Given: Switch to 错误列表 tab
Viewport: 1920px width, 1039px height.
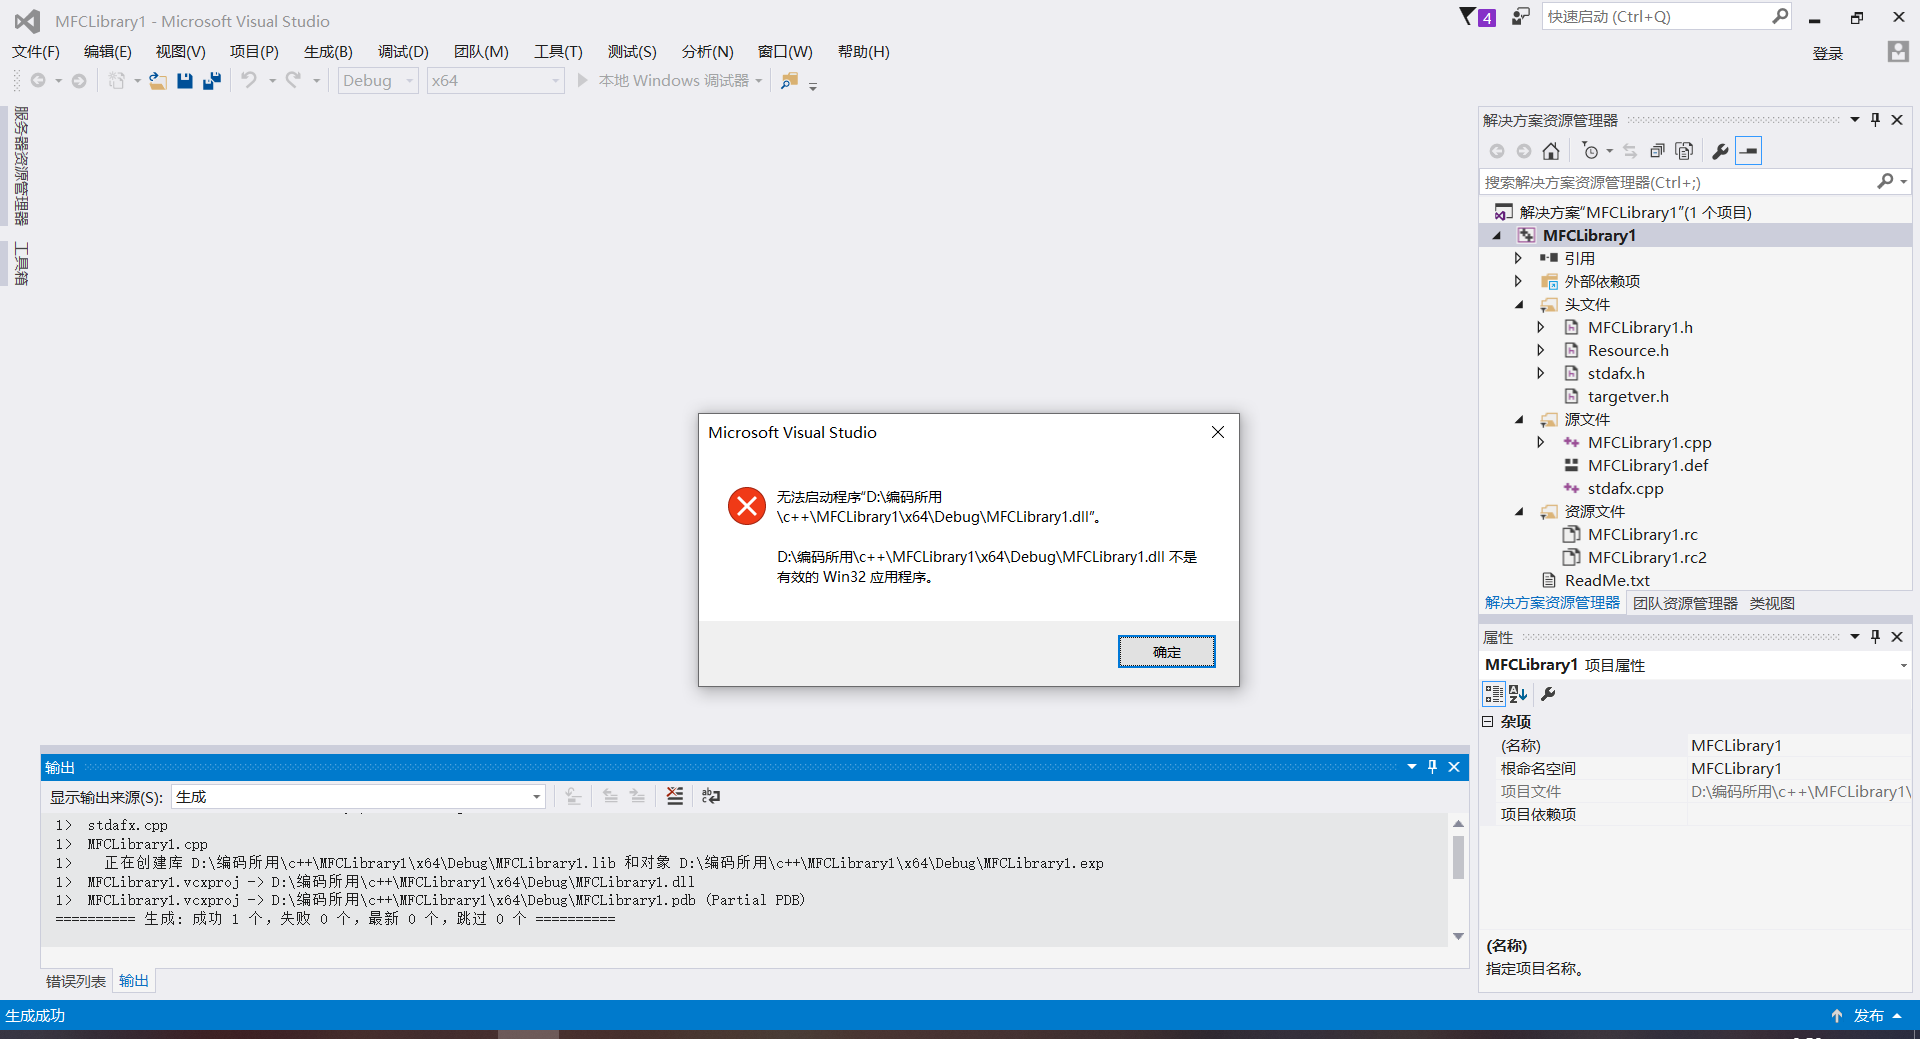Looking at the screenshot, I should click(76, 981).
